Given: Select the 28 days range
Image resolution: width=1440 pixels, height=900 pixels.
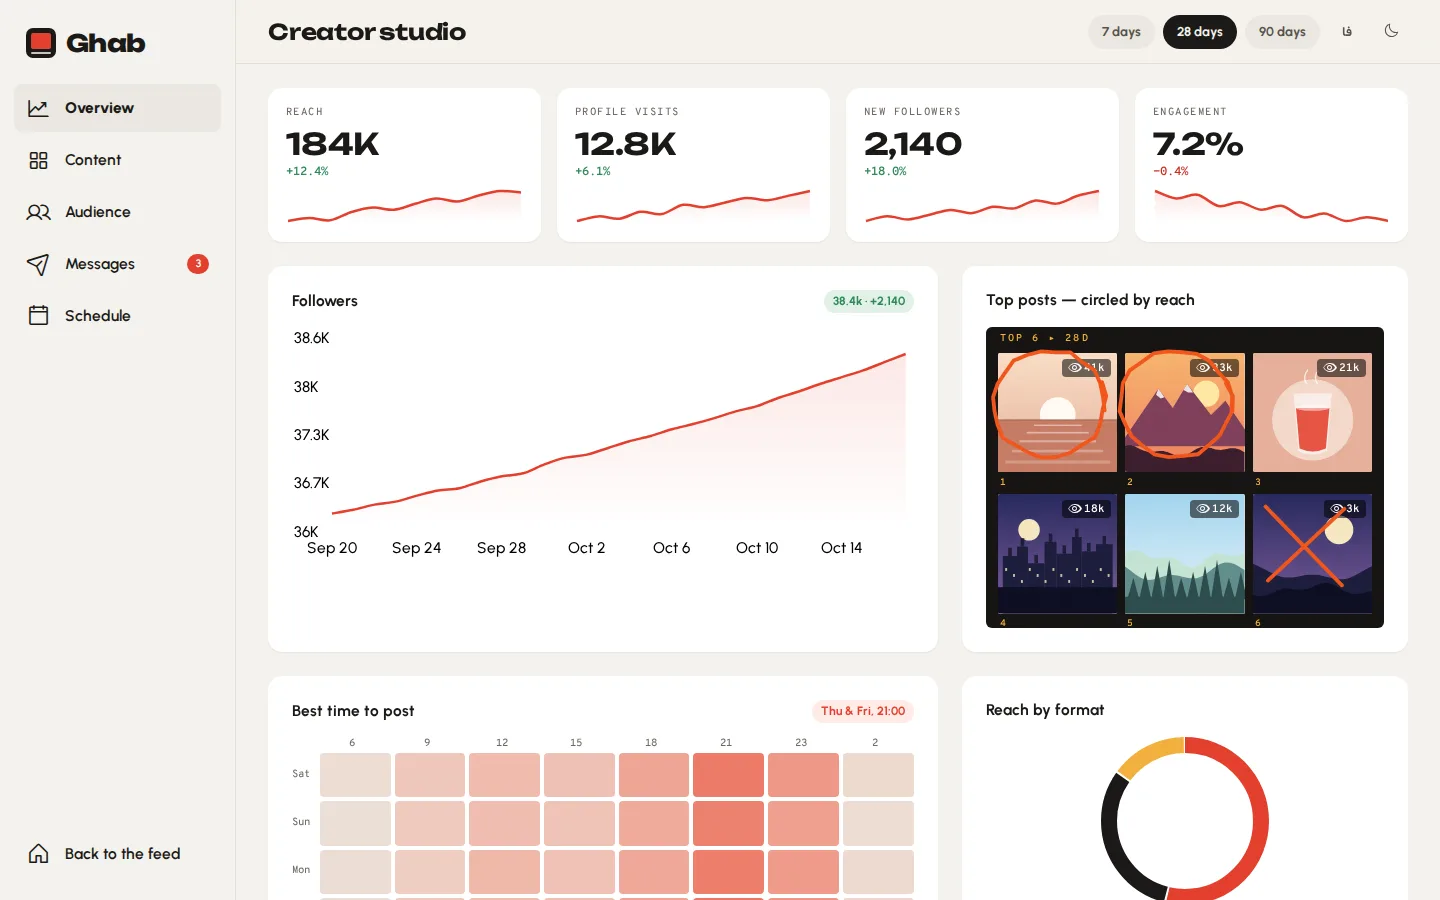Looking at the screenshot, I should tap(1200, 32).
